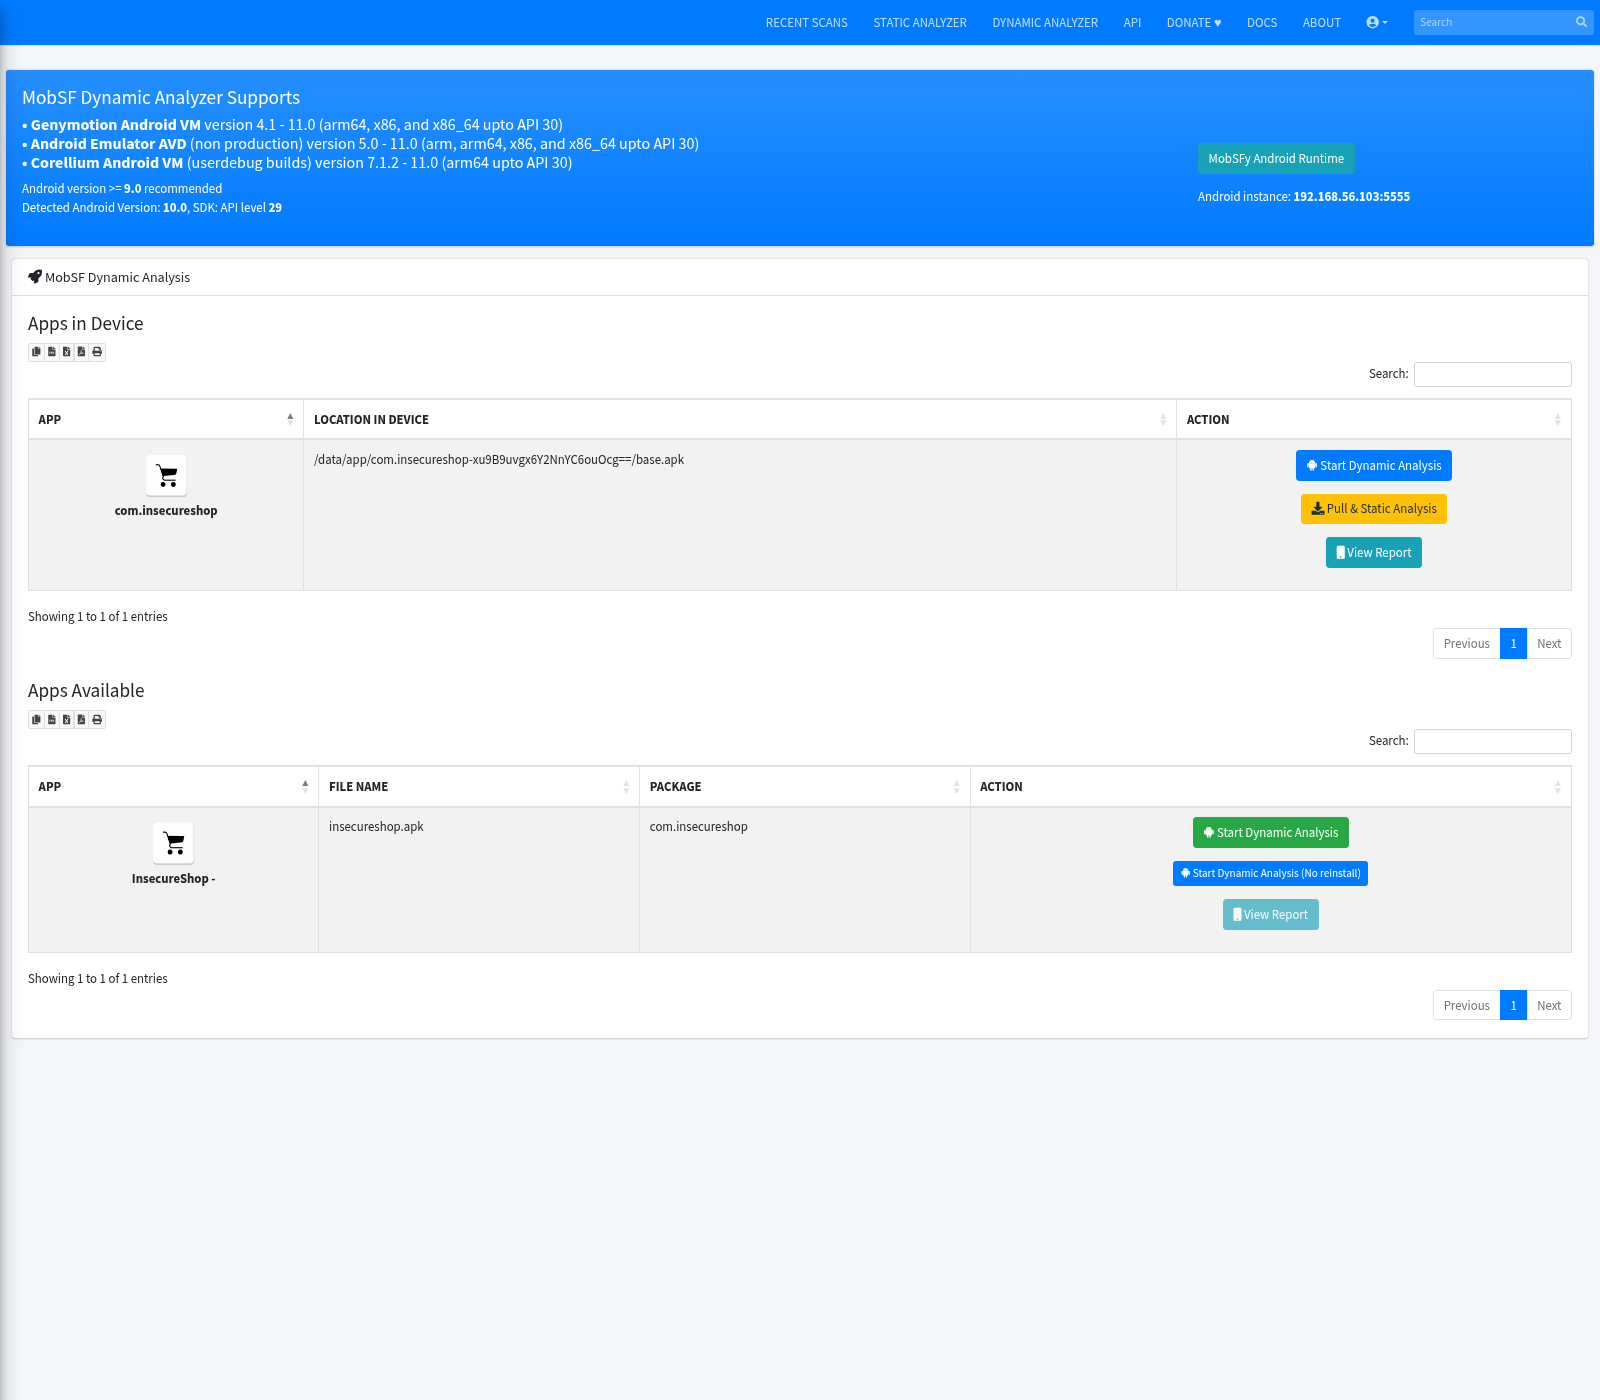The height and width of the screenshot is (1400, 1600).
Task: Export Apps in Device table to Excel
Action: pyautogui.click(x=66, y=352)
